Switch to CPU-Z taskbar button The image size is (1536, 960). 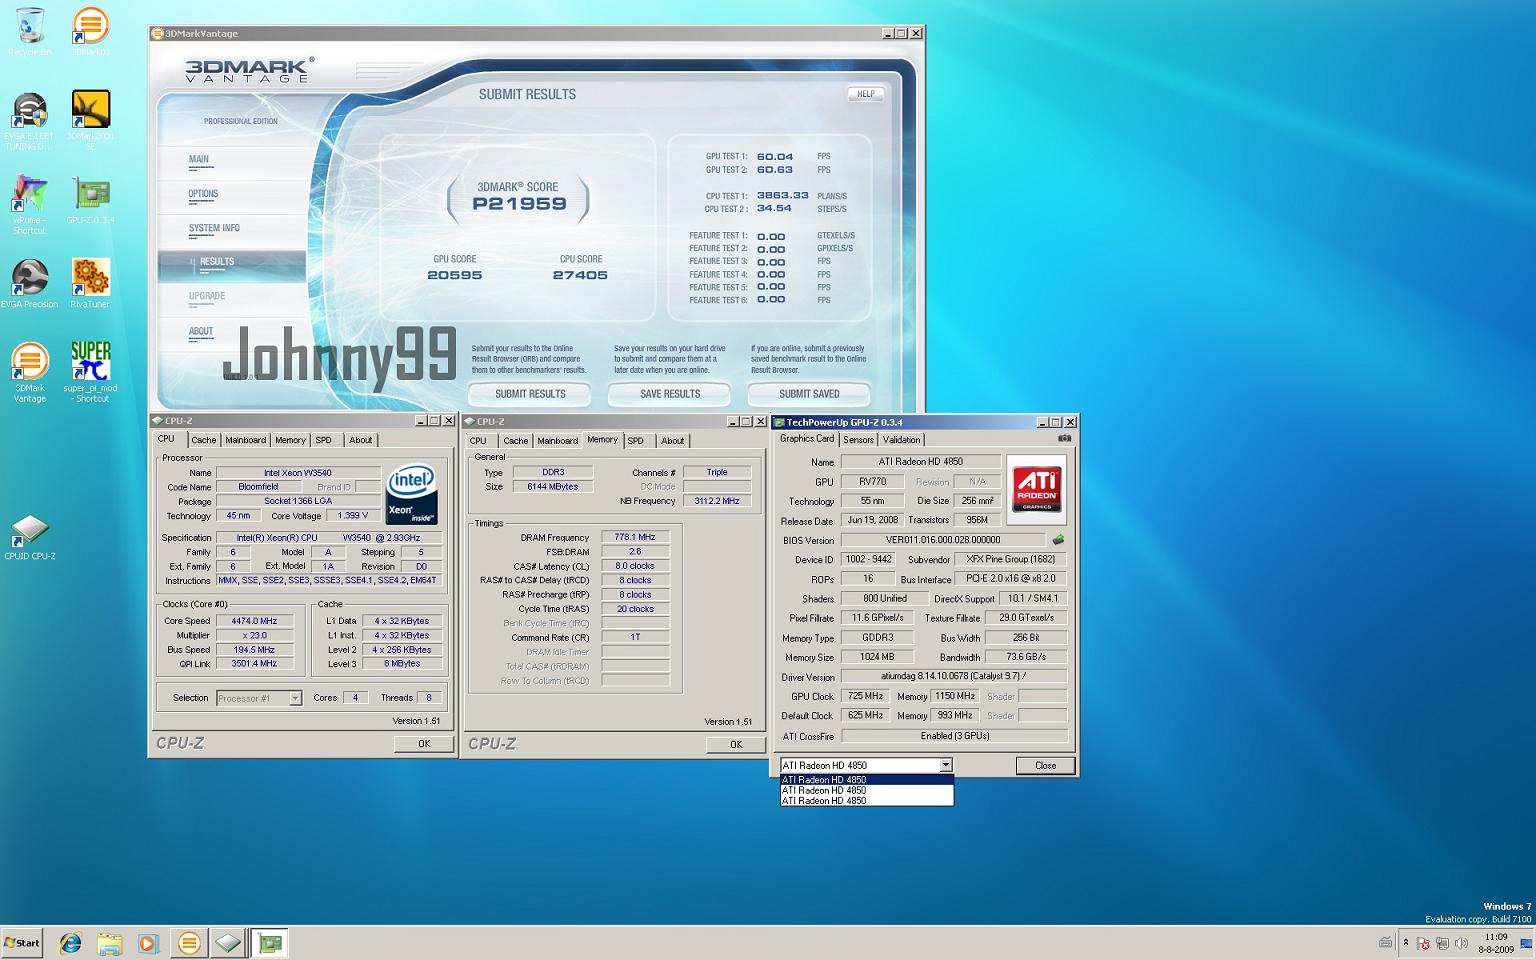pos(228,943)
